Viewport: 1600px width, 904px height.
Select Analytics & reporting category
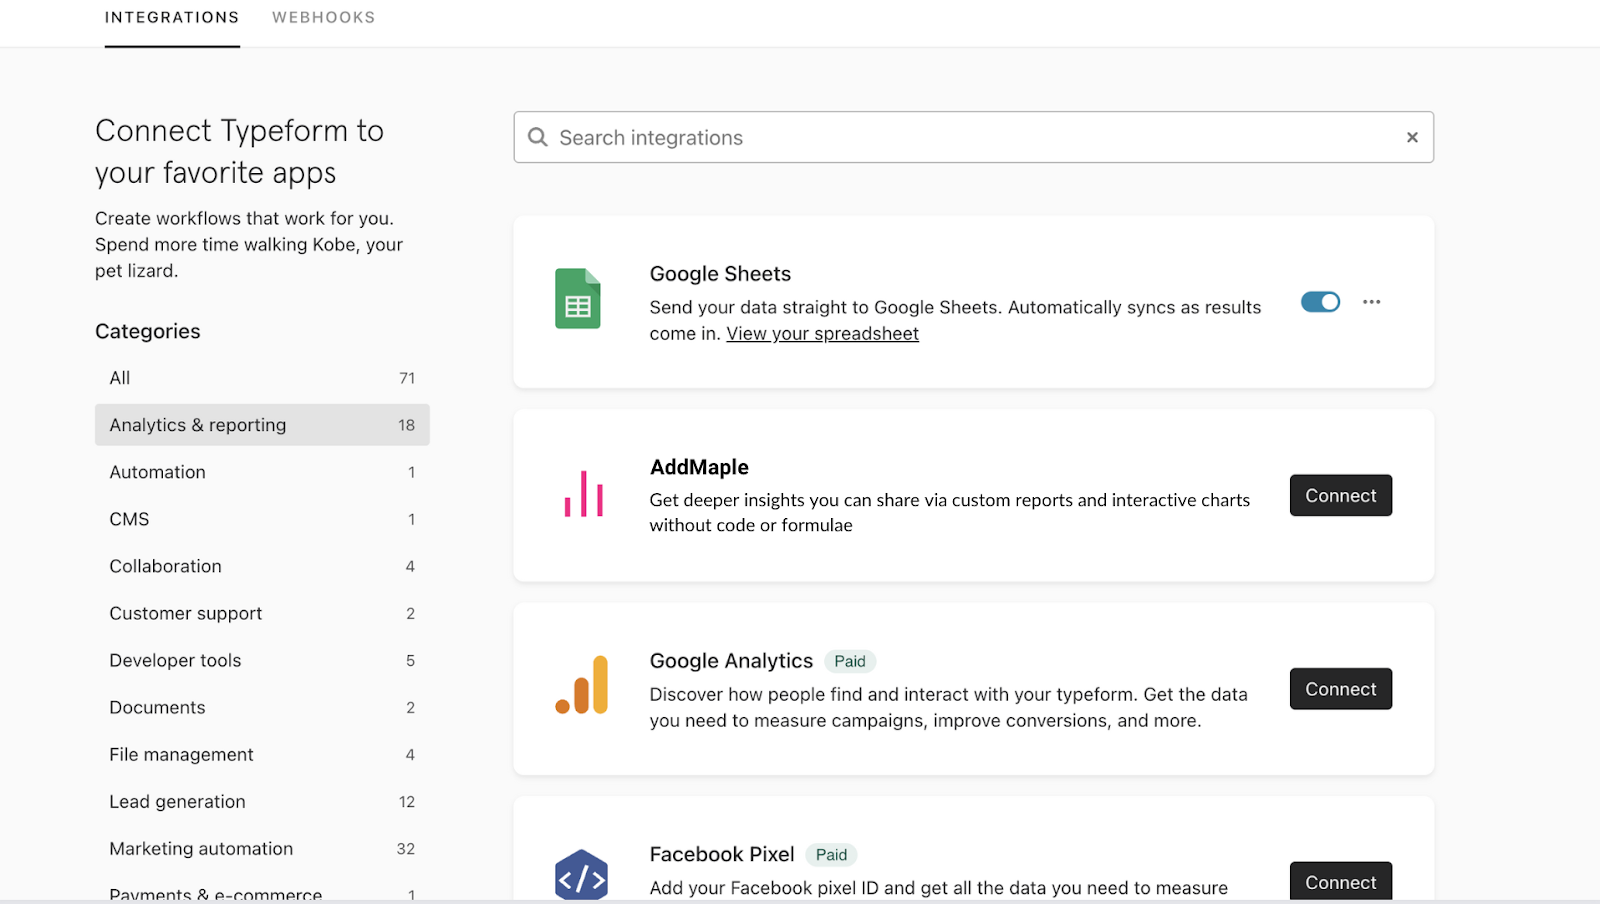(262, 425)
